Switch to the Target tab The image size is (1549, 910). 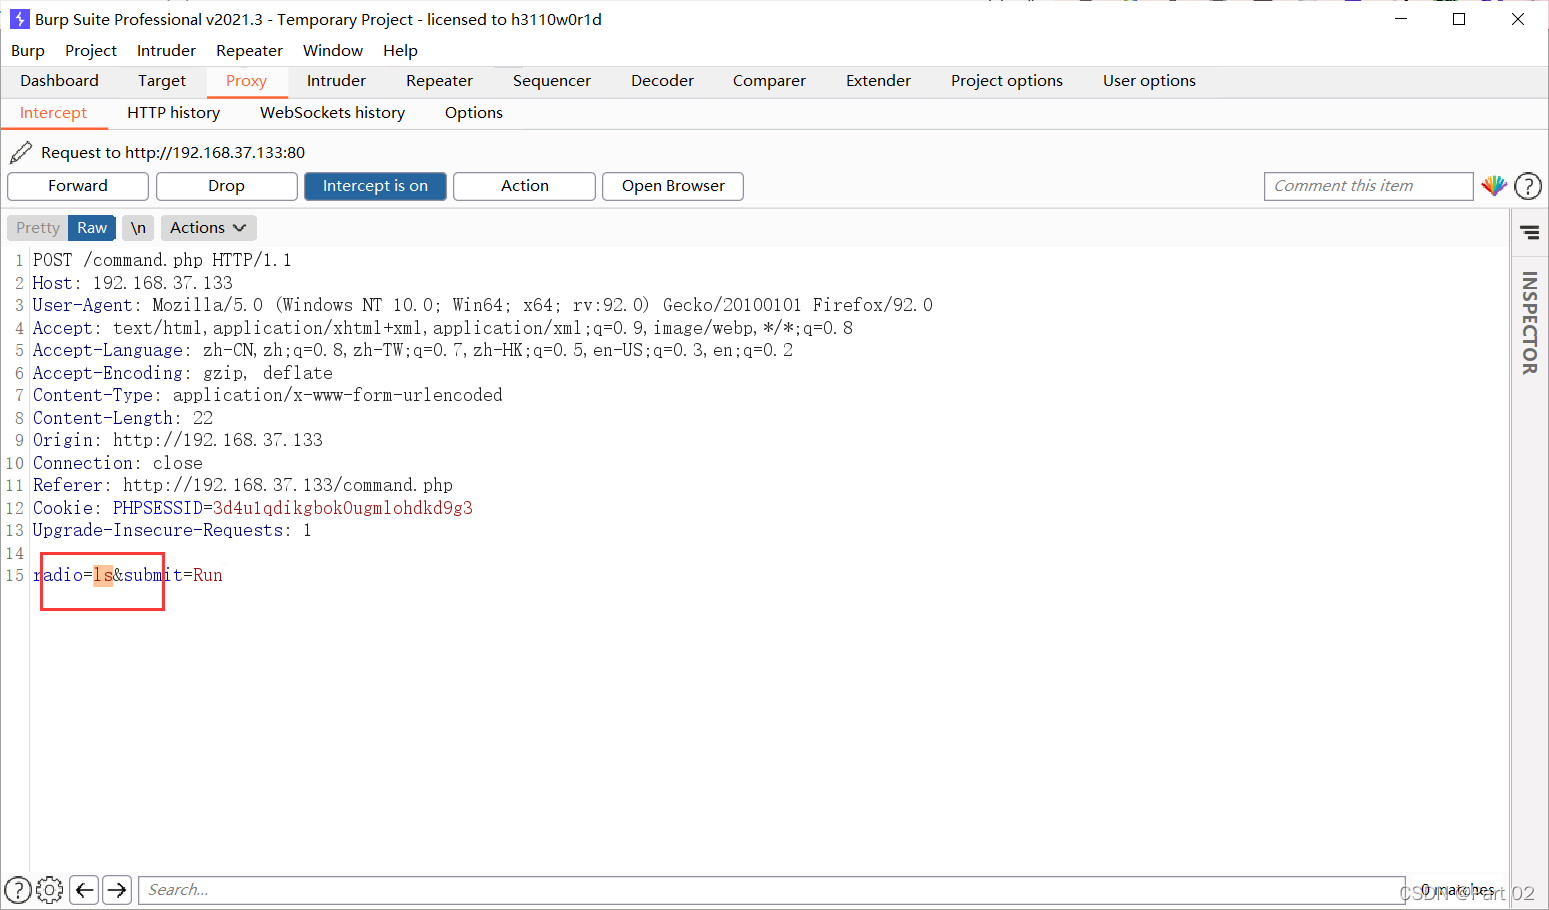click(162, 81)
